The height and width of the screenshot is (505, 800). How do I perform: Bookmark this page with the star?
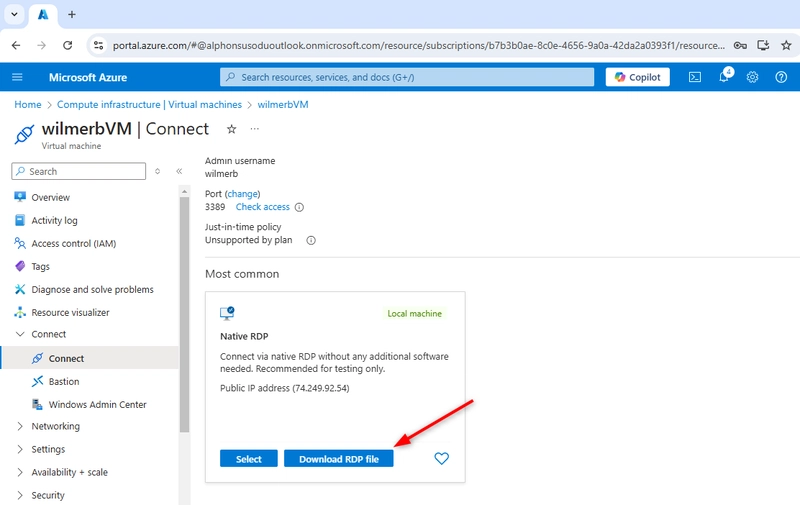click(786, 45)
